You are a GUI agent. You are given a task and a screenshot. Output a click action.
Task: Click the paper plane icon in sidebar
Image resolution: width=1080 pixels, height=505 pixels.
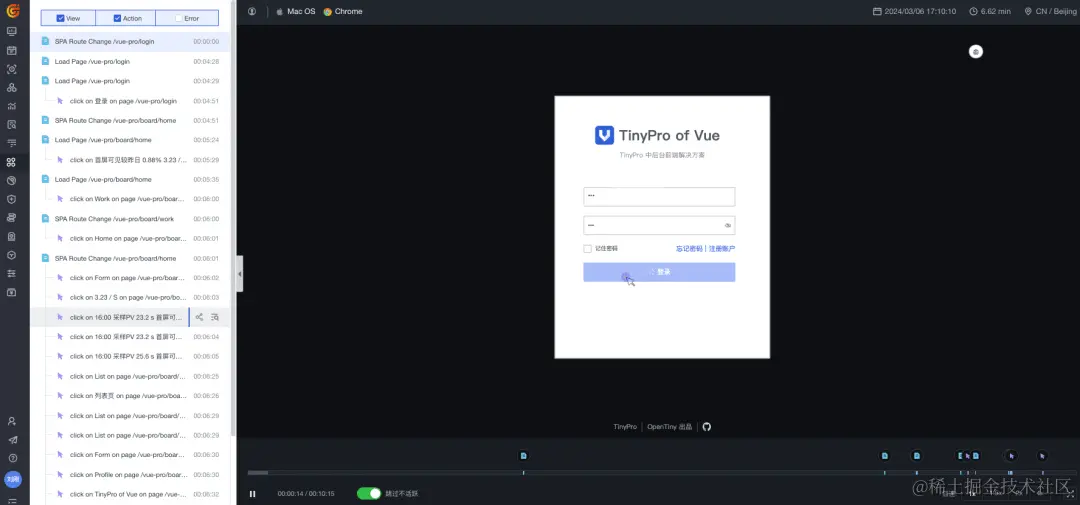12,440
